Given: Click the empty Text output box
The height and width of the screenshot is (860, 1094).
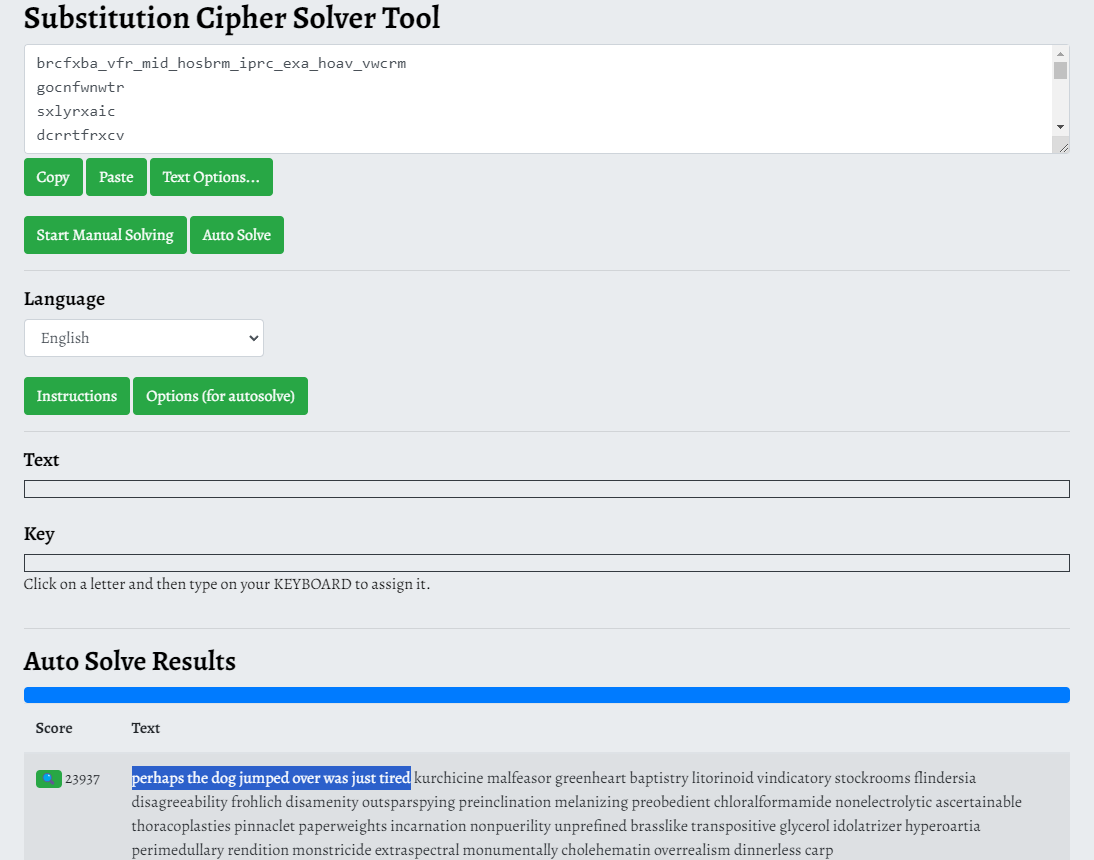Looking at the screenshot, I should (x=546, y=489).
